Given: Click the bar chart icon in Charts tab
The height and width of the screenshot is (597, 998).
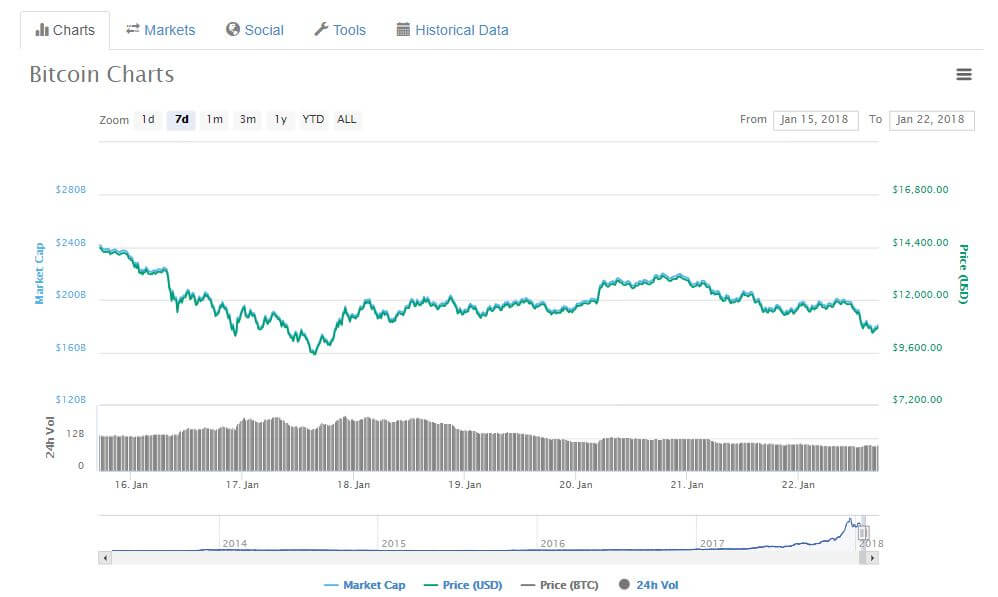Looking at the screenshot, I should click(x=42, y=30).
